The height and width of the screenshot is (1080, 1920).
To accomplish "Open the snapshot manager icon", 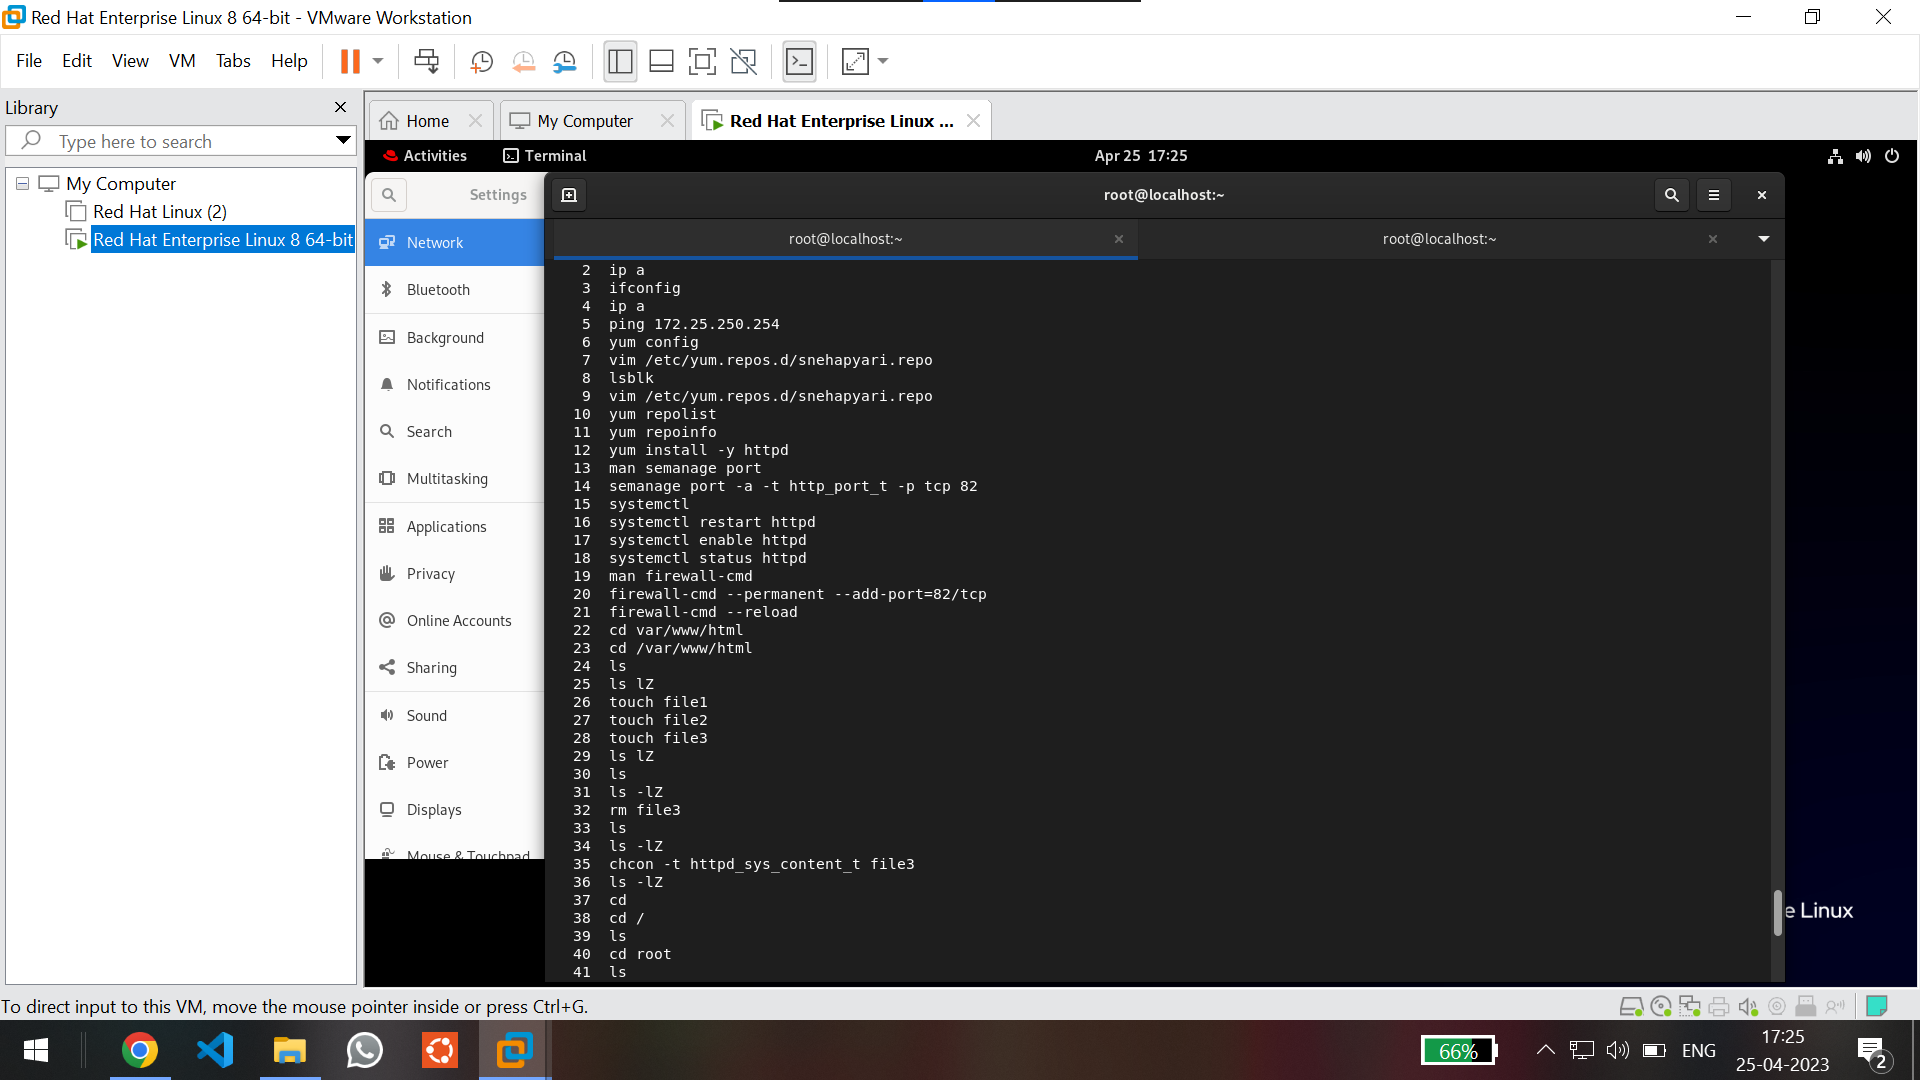I will click(565, 62).
